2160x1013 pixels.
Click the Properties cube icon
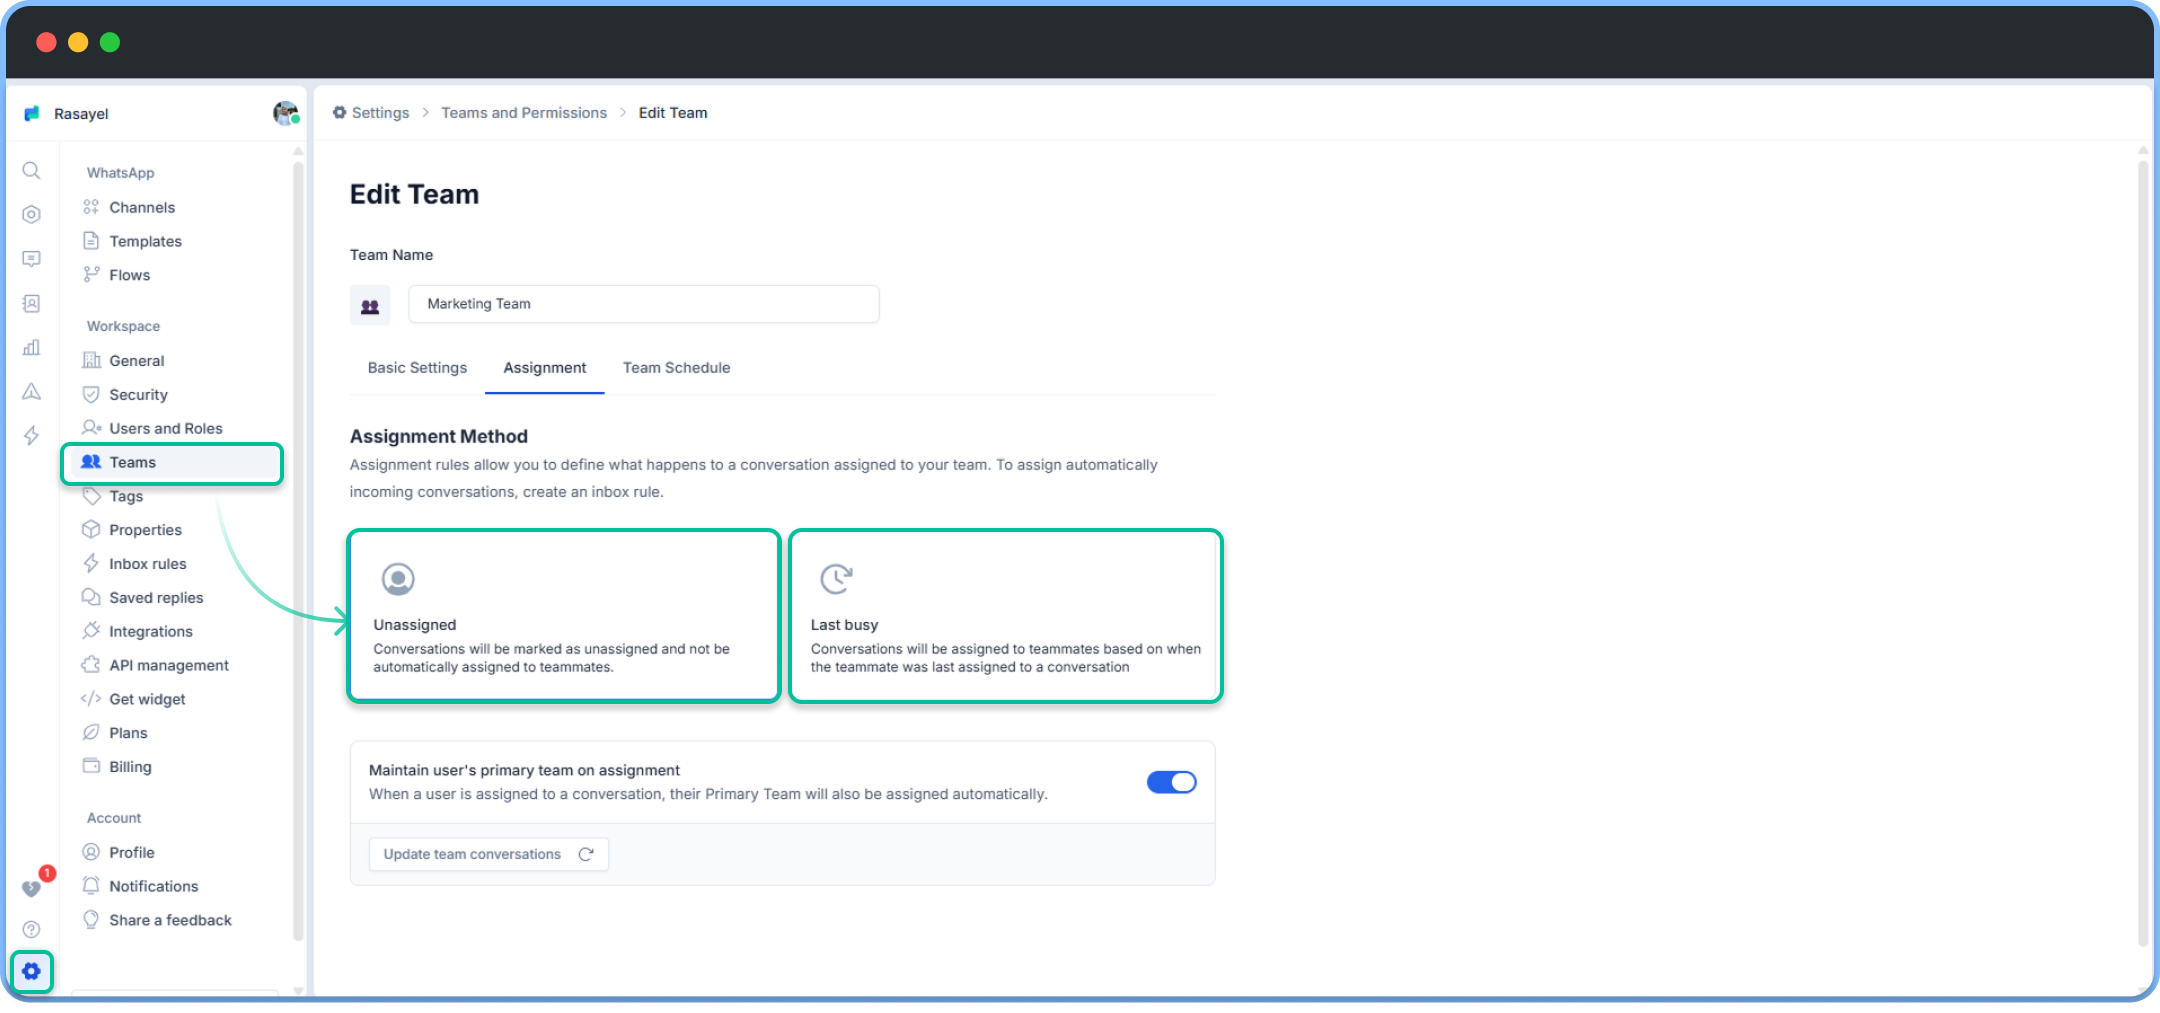tap(91, 529)
